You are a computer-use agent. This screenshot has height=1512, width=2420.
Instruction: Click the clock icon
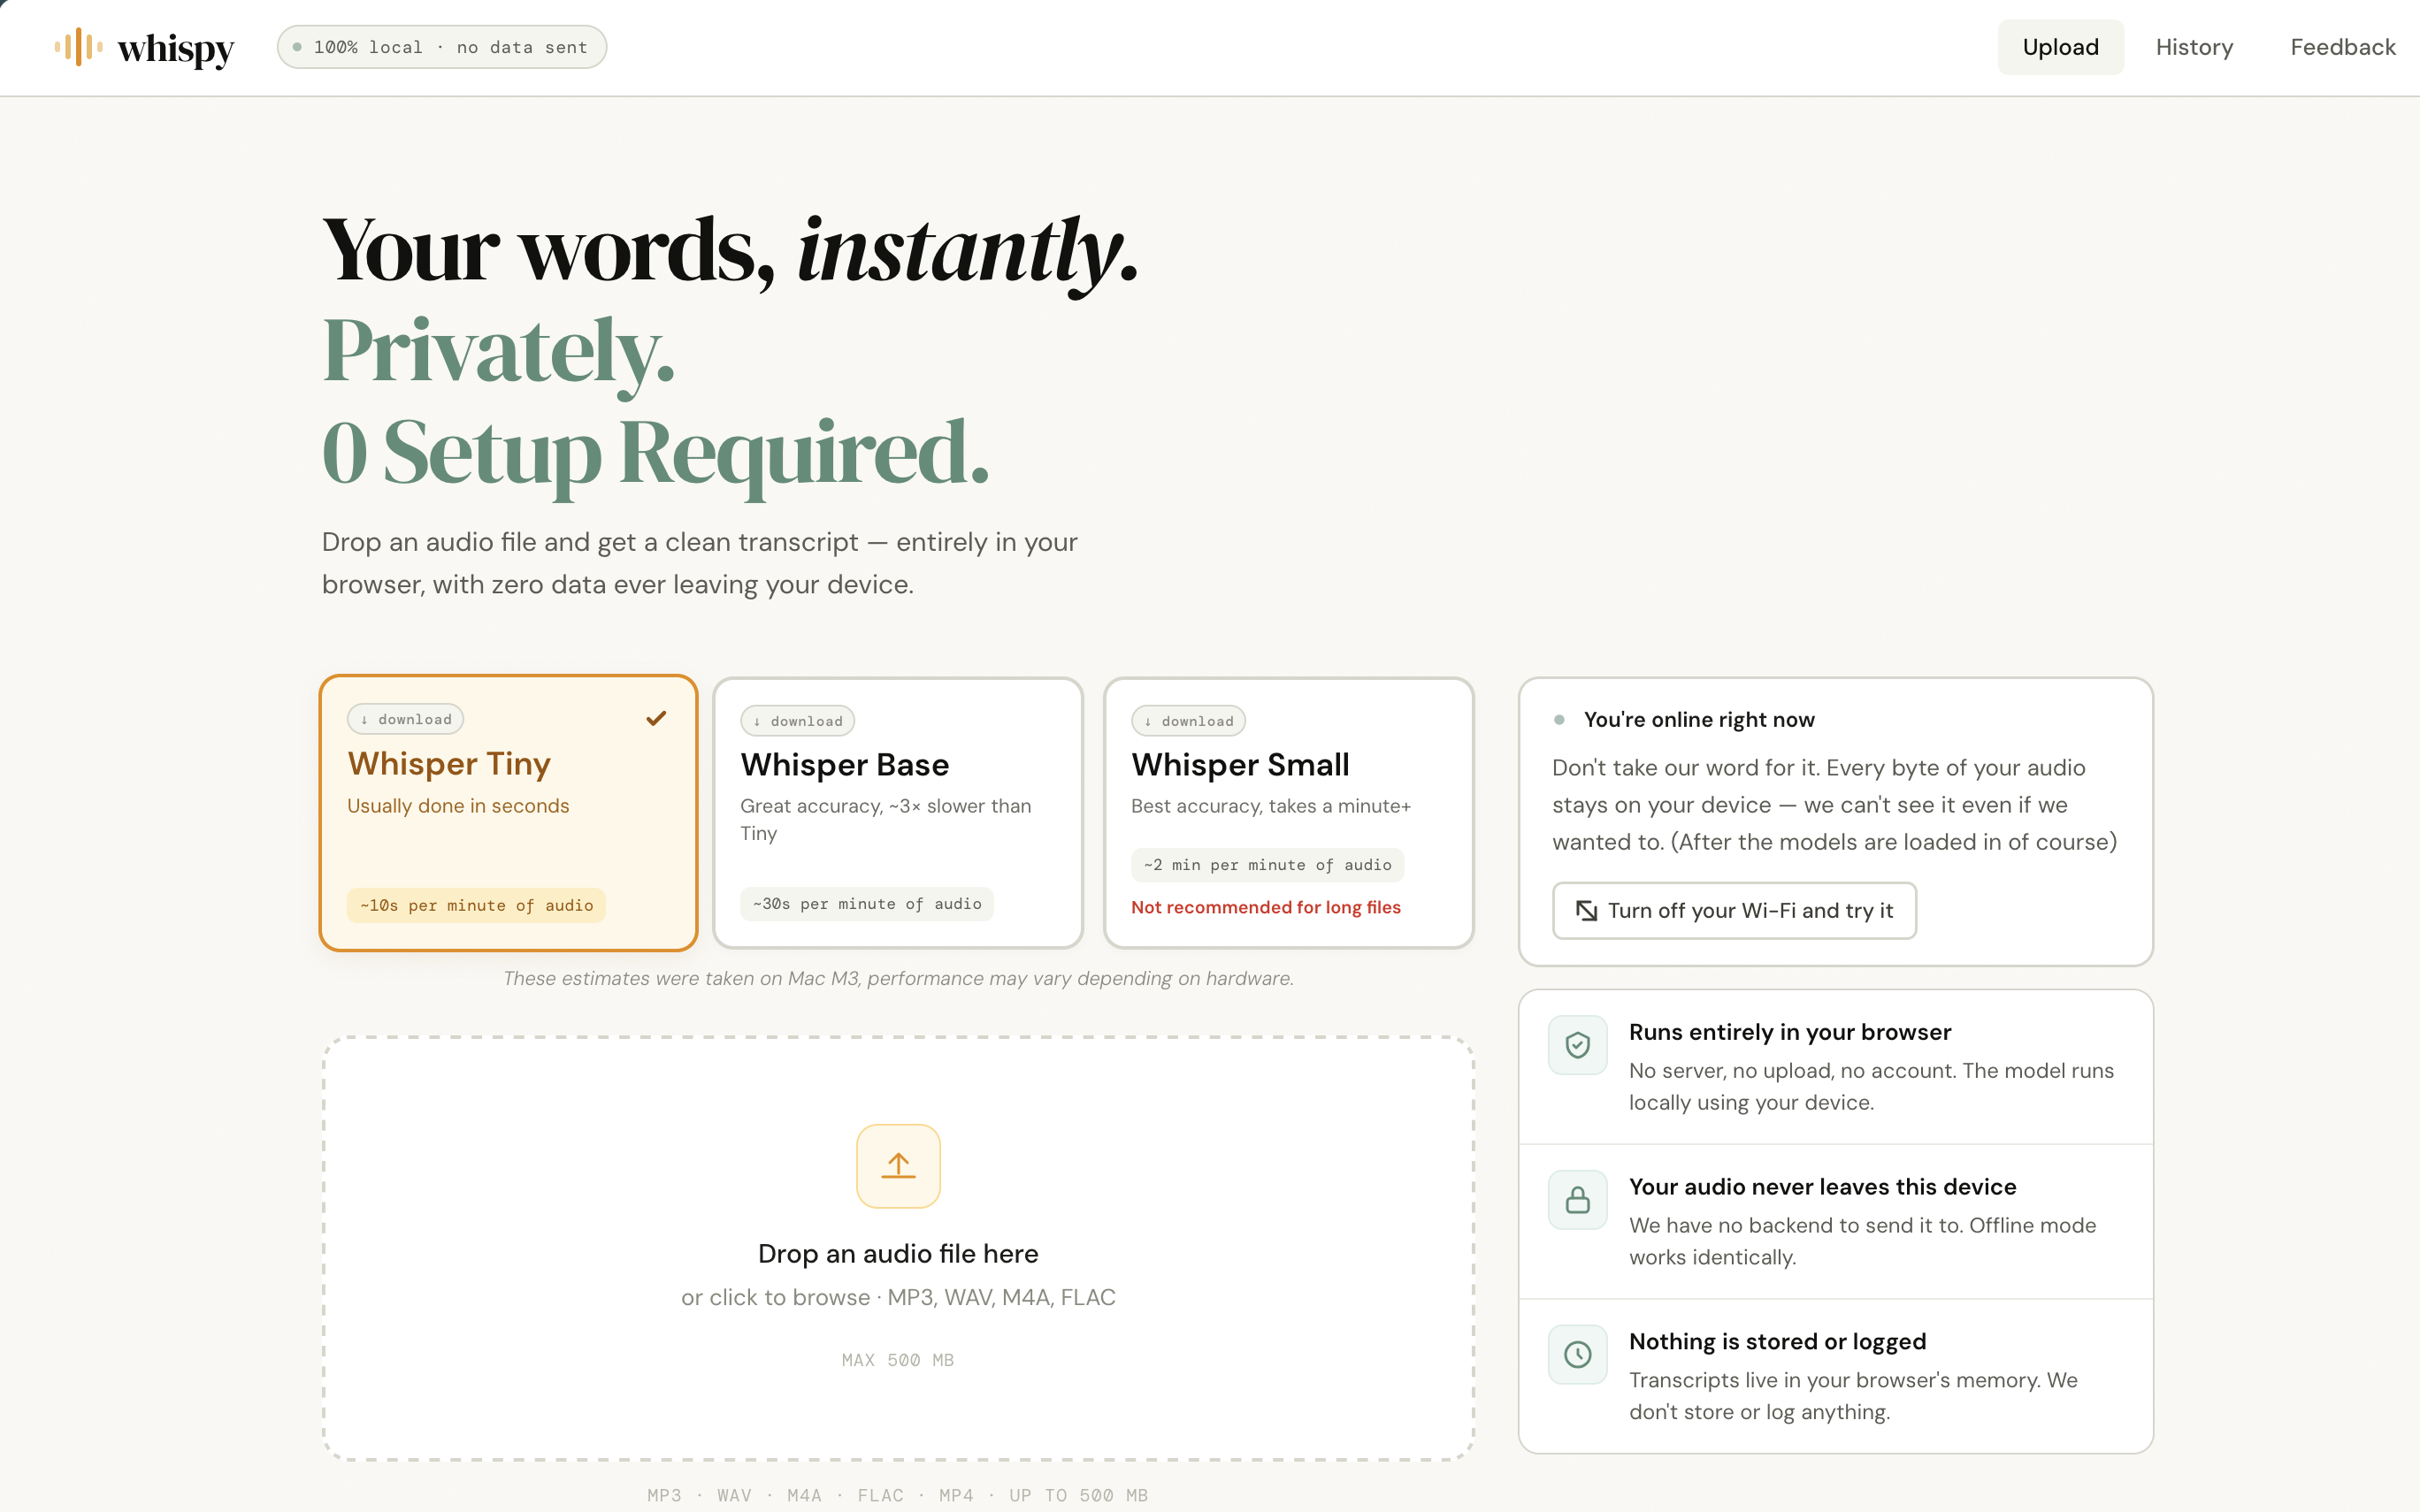tap(1578, 1355)
